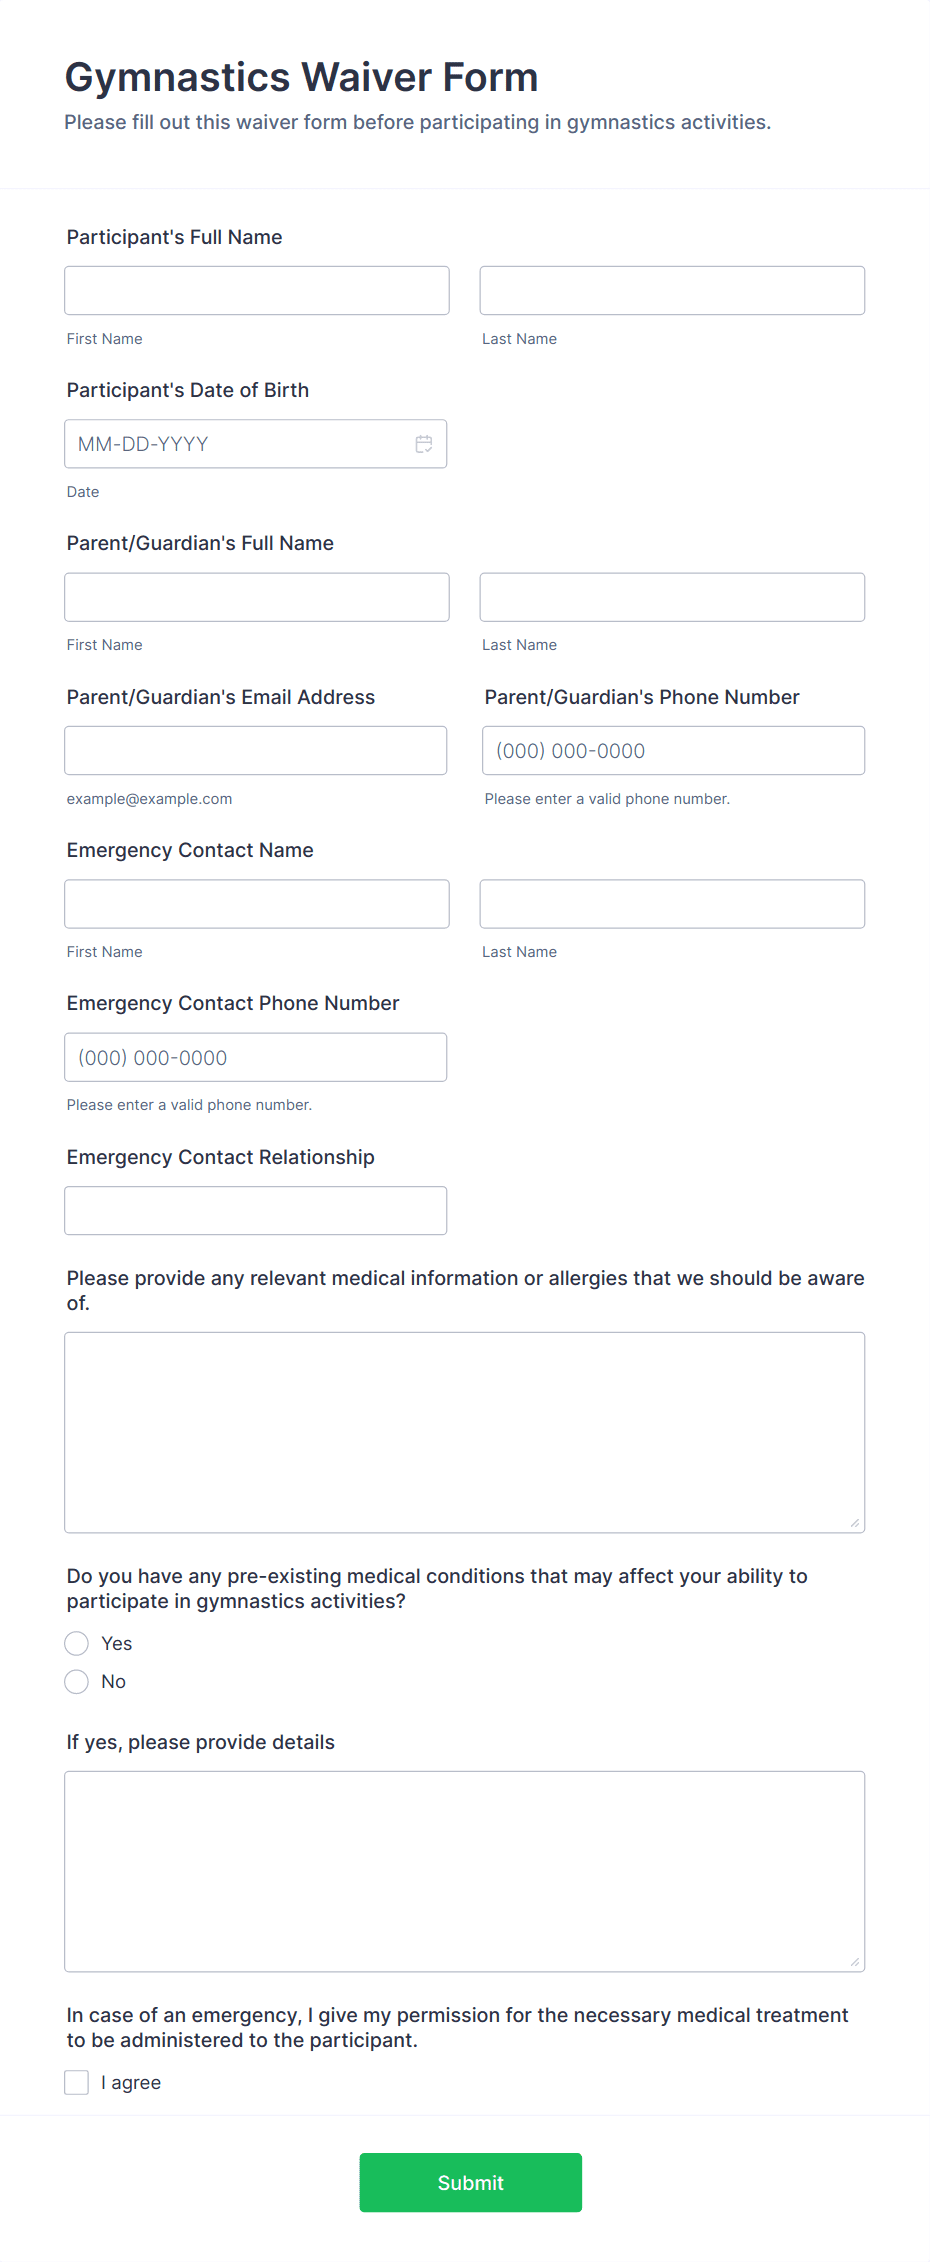Click the pre-existing conditions details text area
The width and height of the screenshot is (930, 2262).
coord(464,1870)
